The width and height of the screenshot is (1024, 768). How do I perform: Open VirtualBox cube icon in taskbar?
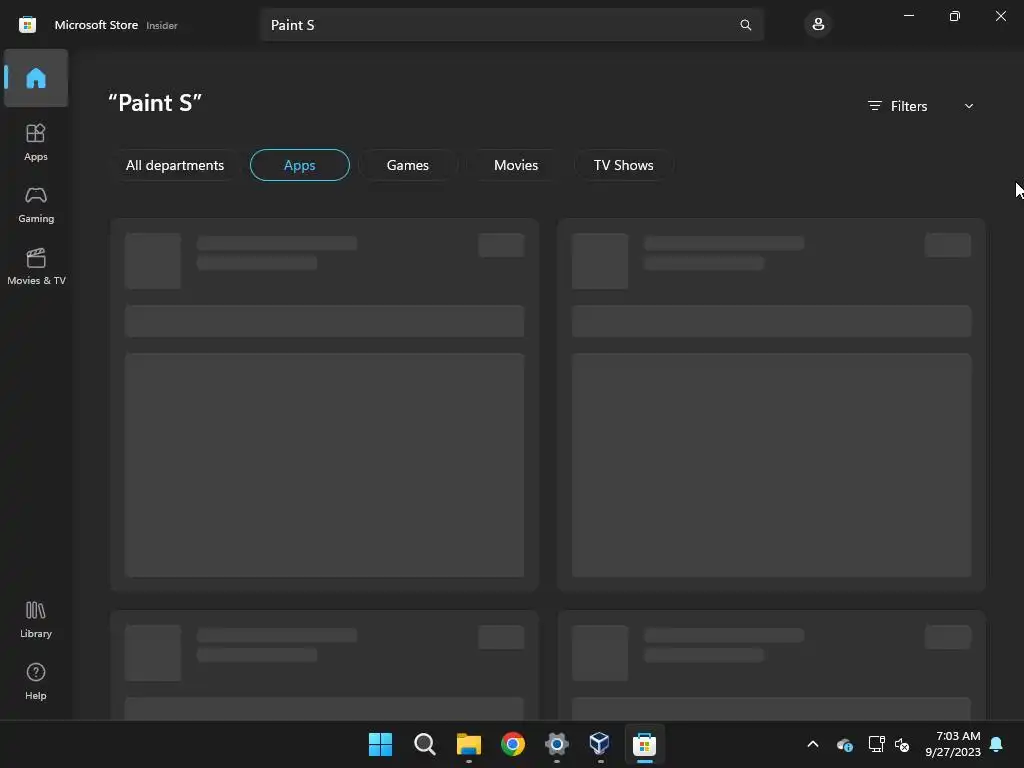600,744
